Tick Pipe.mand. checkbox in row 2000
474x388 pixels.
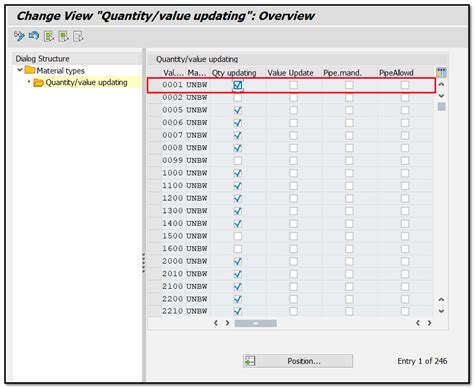tap(349, 261)
